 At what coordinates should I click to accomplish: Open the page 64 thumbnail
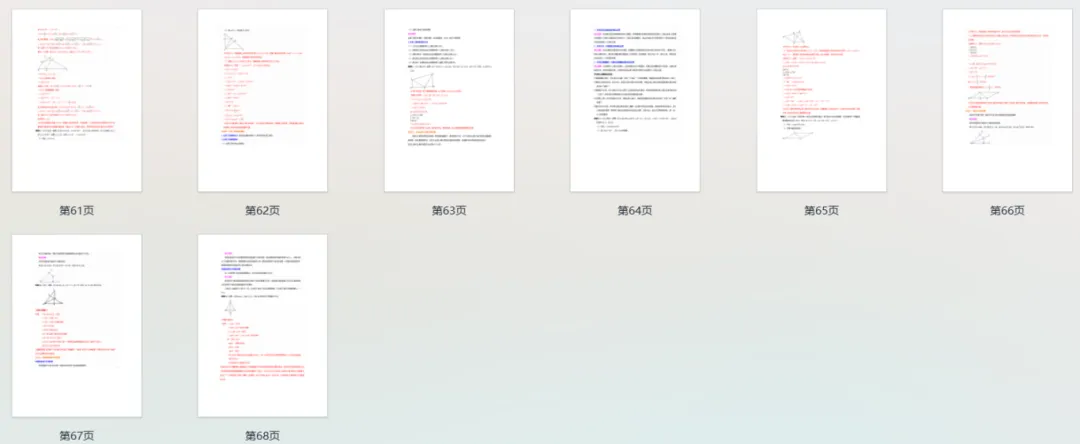[x=635, y=101]
